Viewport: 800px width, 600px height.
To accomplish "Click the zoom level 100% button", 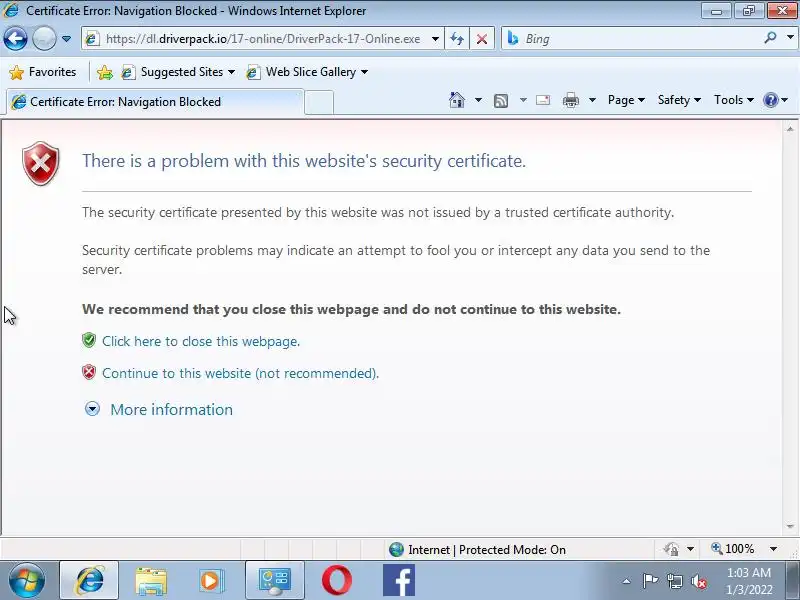I will tap(733, 549).
